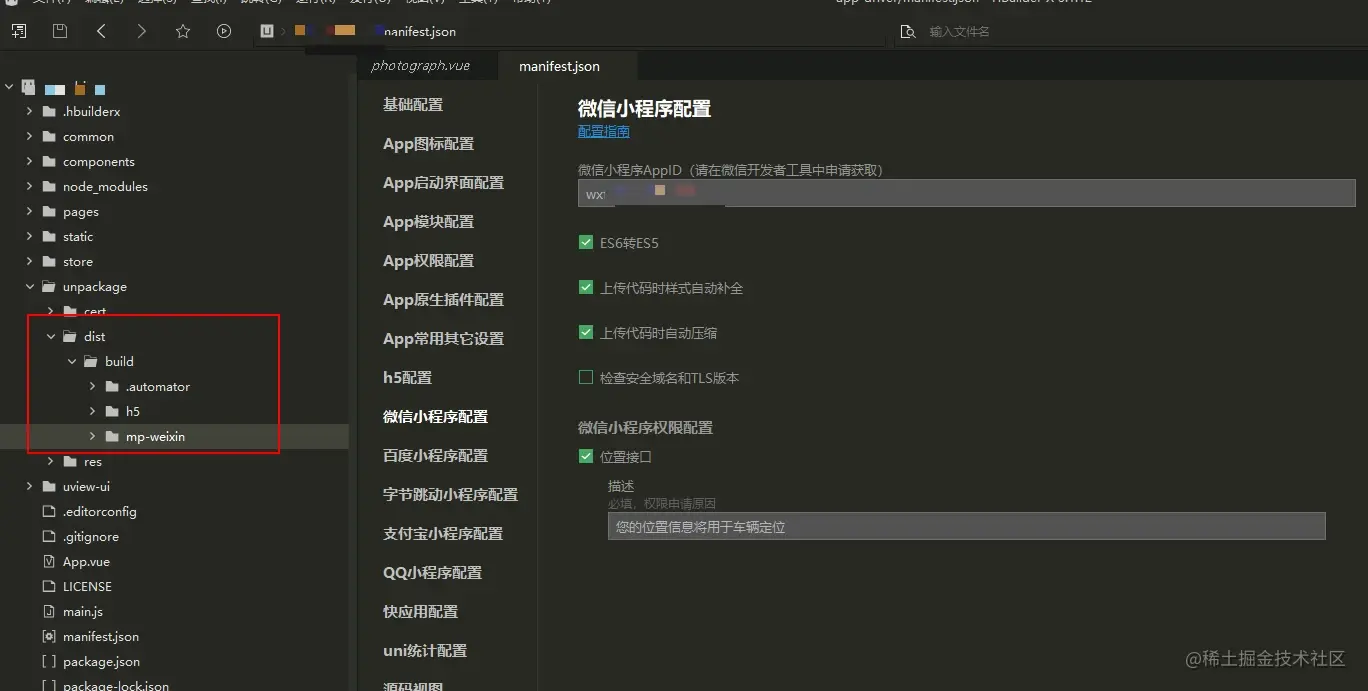Click the package.json brackets icon
Screen dimensions: 1368x691
pyautogui.click(x=49, y=661)
